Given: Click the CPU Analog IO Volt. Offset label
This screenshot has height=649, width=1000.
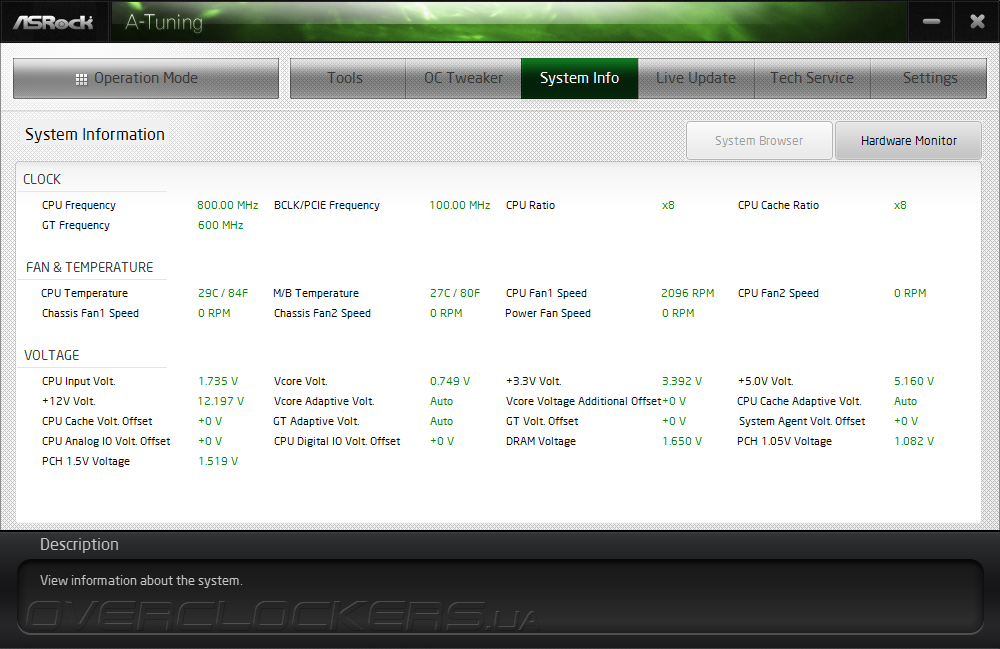Looking at the screenshot, I should pos(106,441).
